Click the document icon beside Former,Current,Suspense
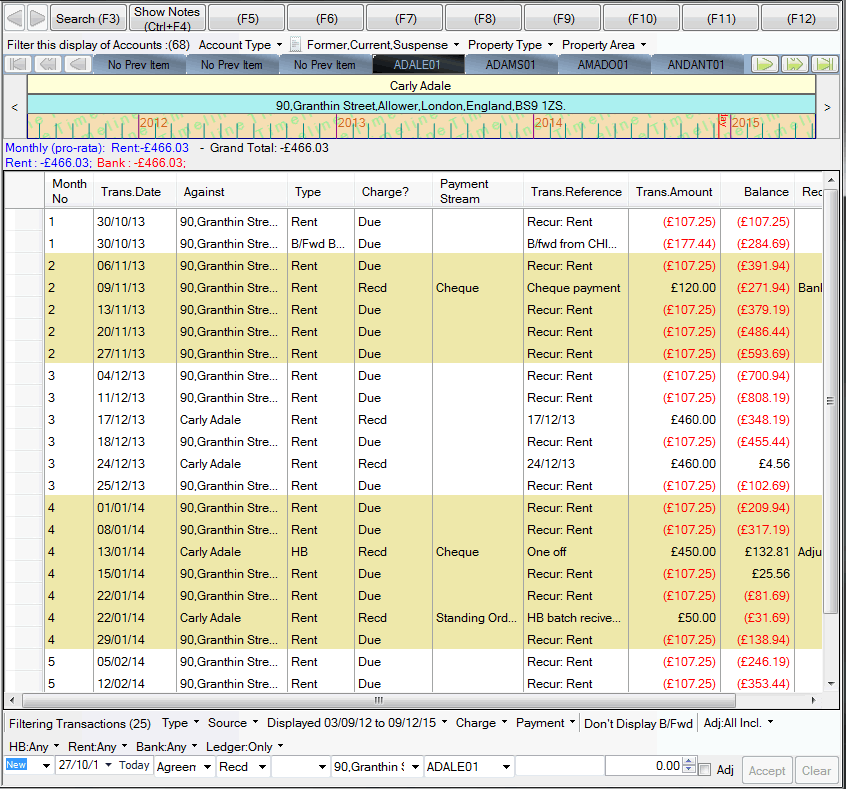 (295, 45)
